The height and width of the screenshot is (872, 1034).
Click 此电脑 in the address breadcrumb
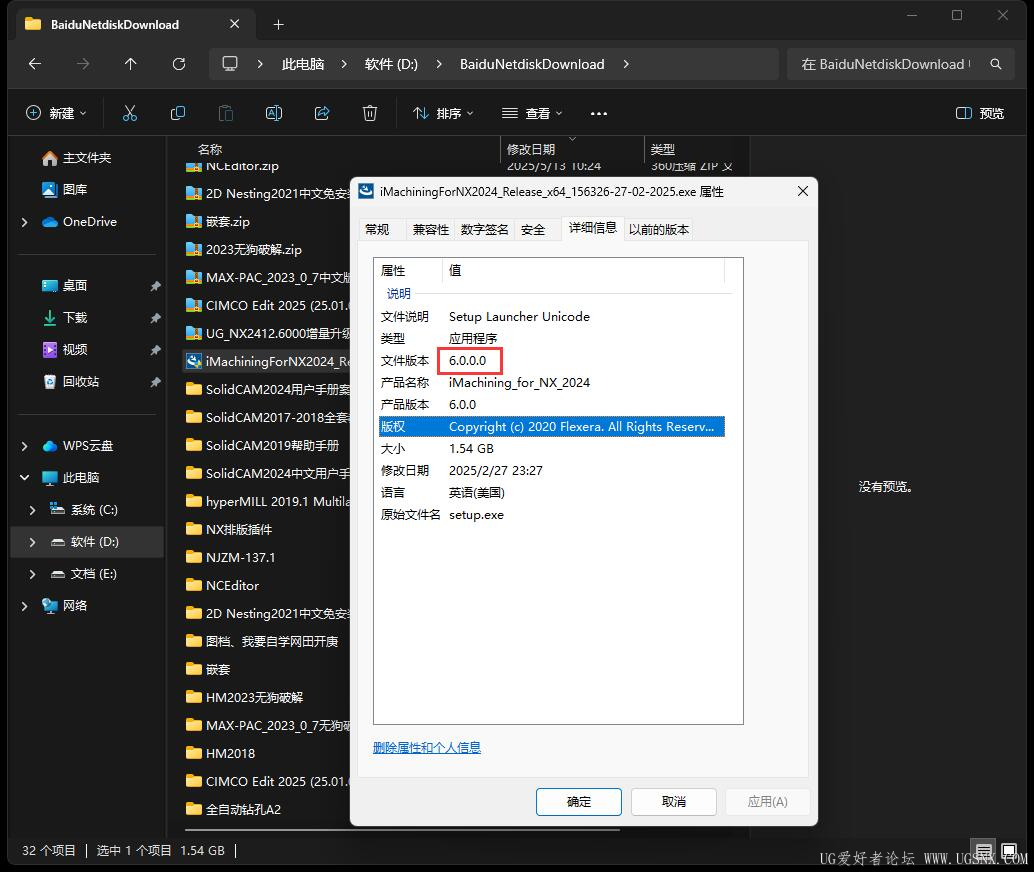pyautogui.click(x=303, y=64)
